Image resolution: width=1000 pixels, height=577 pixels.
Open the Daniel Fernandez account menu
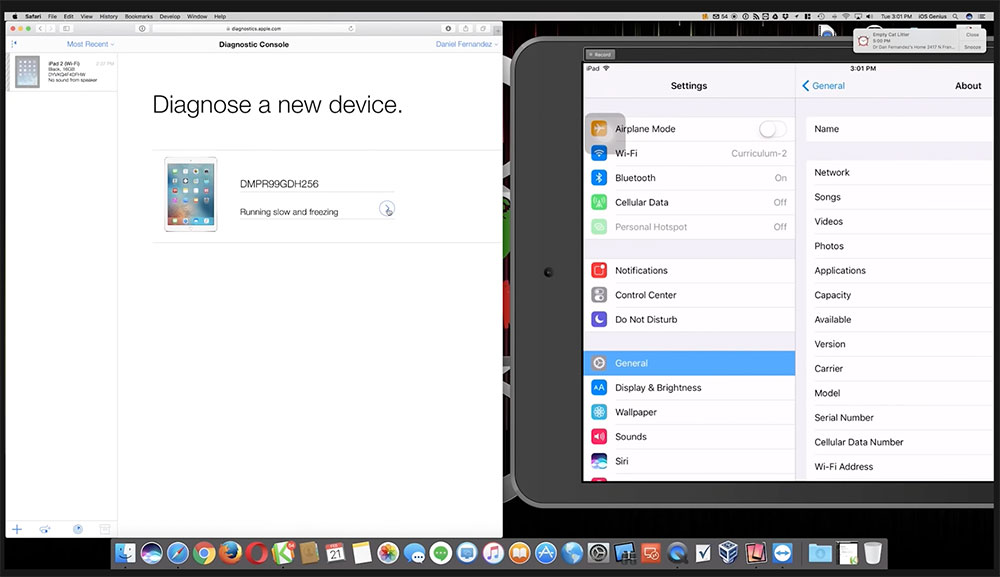point(467,44)
